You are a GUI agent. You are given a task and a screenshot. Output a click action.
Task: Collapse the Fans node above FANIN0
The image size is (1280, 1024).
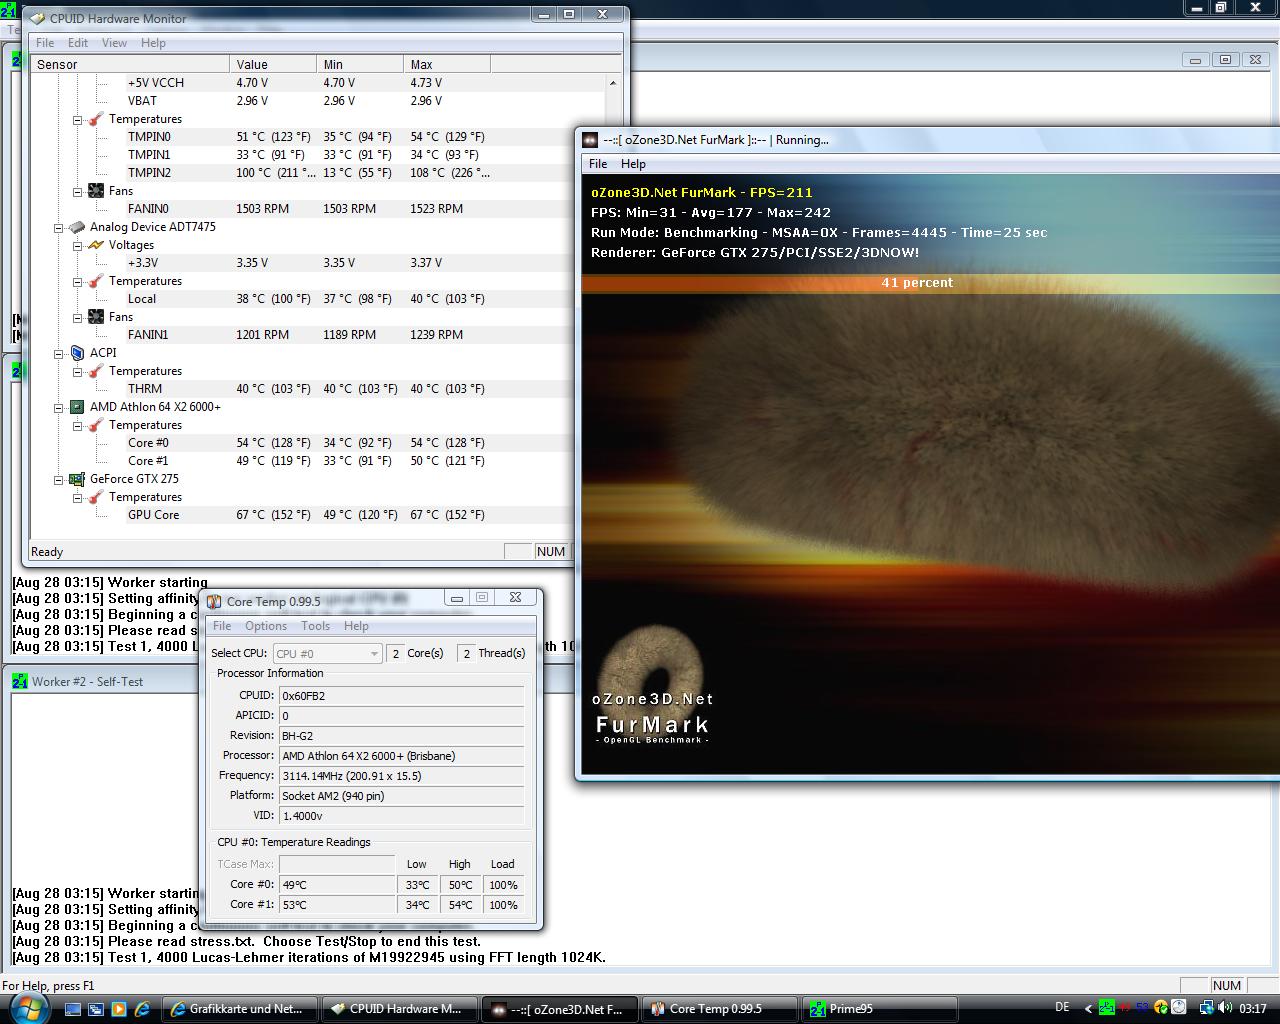click(77, 191)
